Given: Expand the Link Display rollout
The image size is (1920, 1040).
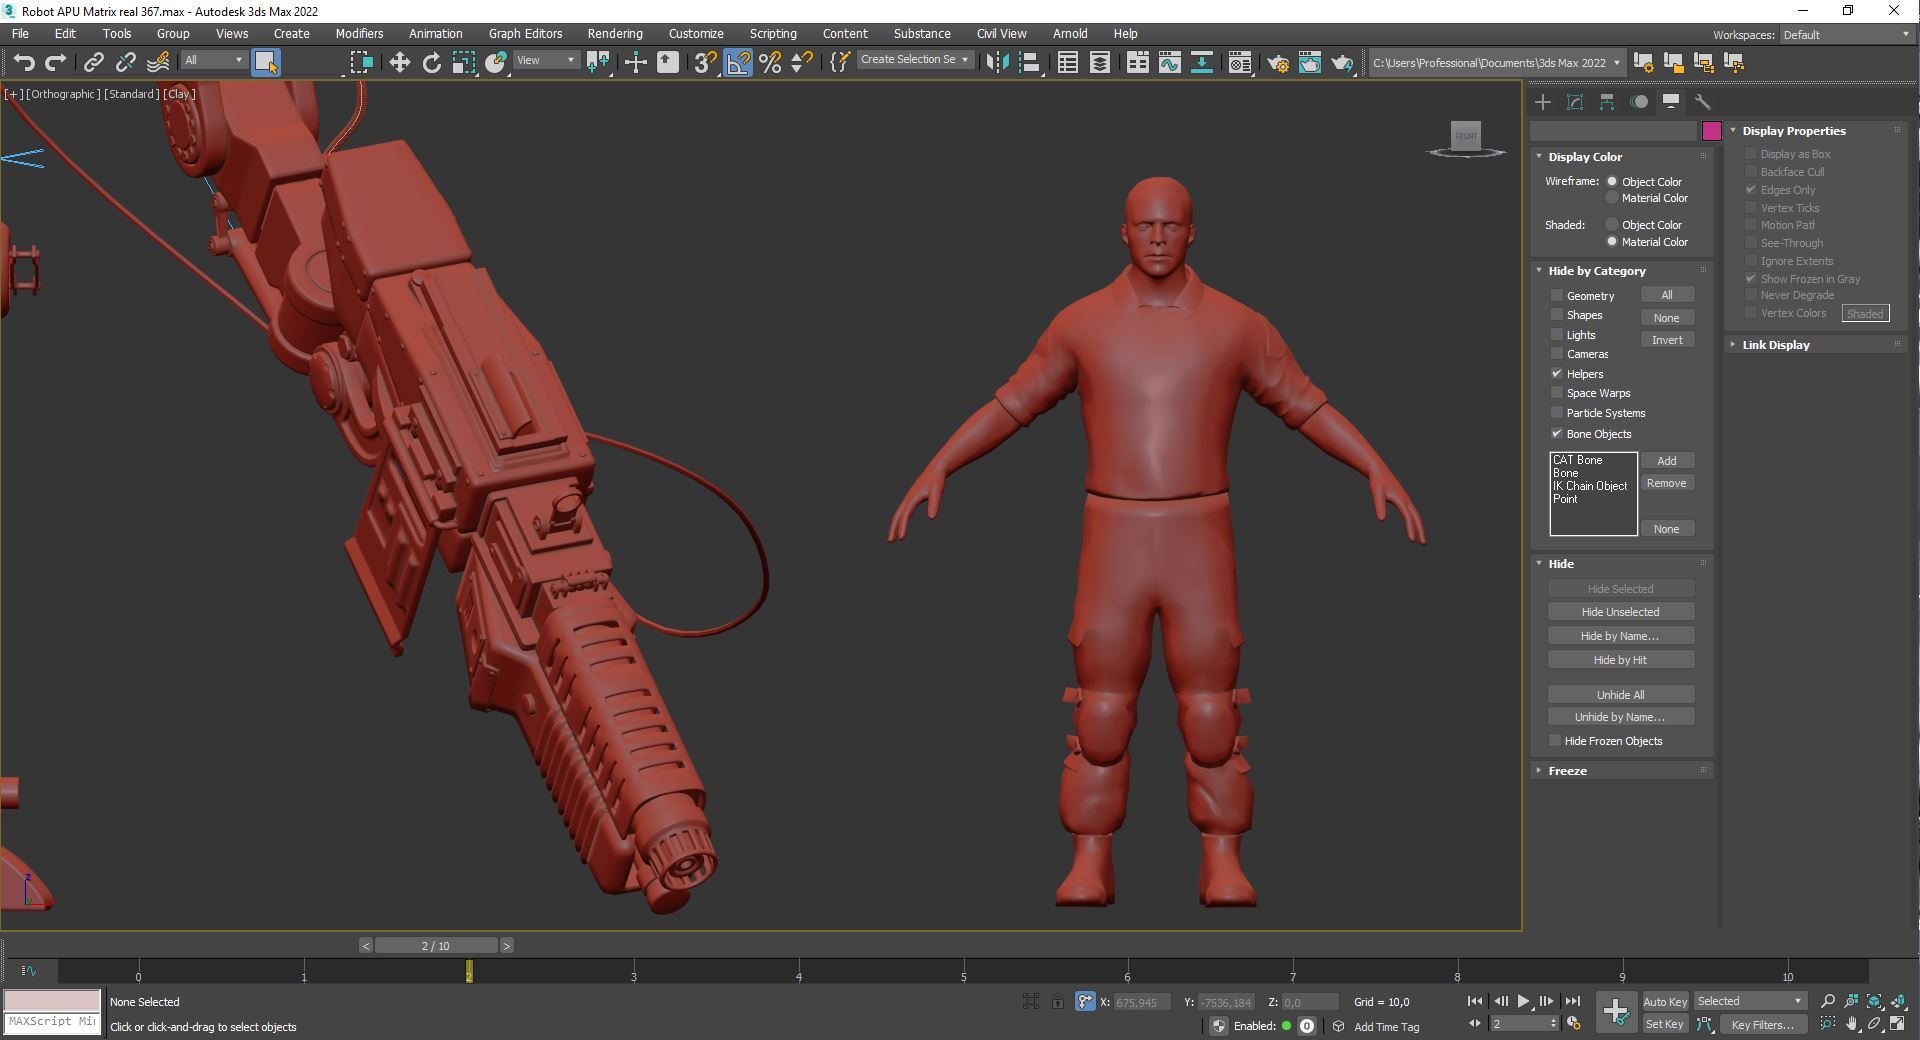Looking at the screenshot, I should tap(1775, 345).
